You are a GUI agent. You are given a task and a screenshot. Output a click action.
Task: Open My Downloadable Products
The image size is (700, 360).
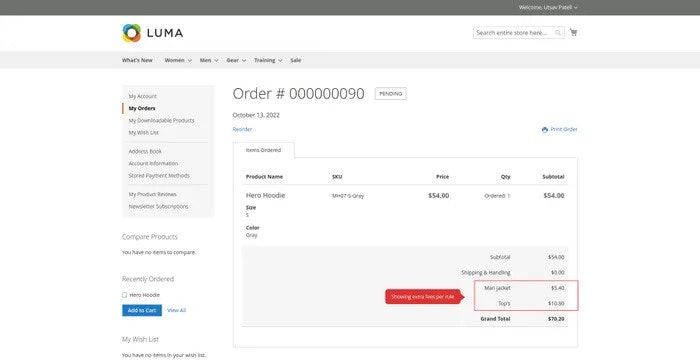[x=162, y=121]
